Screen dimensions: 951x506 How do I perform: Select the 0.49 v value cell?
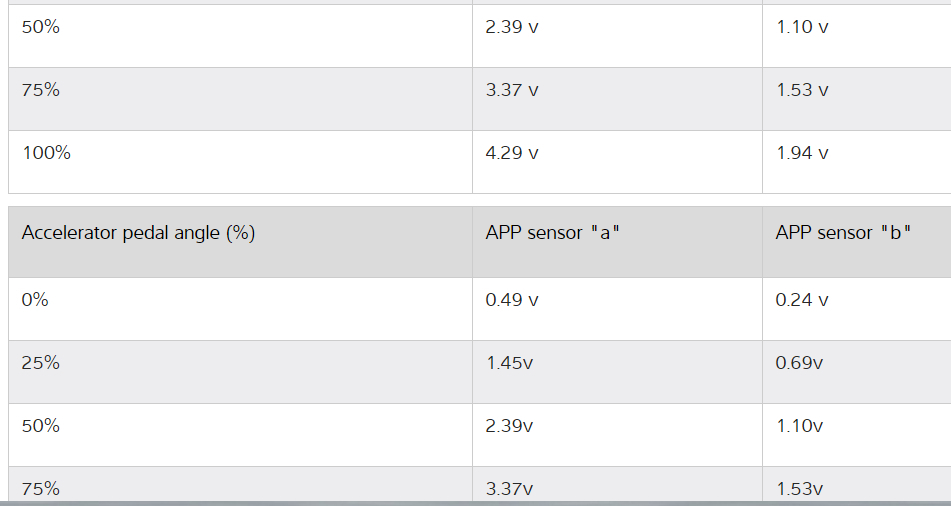[x=512, y=300]
